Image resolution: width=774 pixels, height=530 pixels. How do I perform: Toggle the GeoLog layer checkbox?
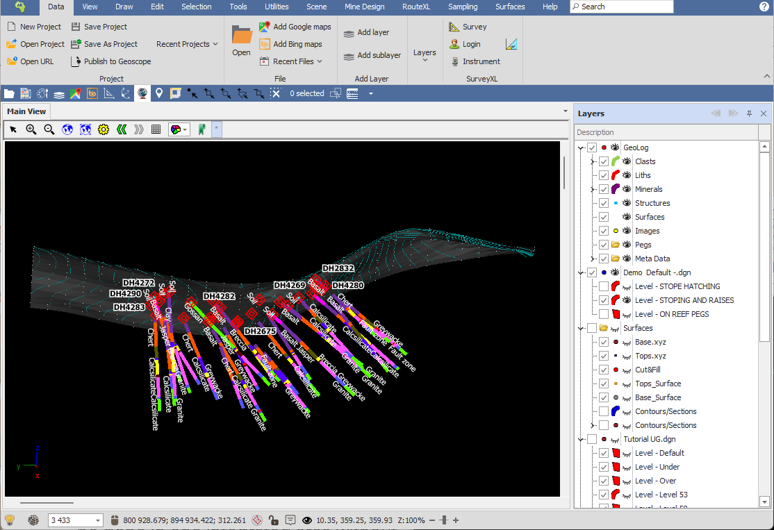[592, 148]
